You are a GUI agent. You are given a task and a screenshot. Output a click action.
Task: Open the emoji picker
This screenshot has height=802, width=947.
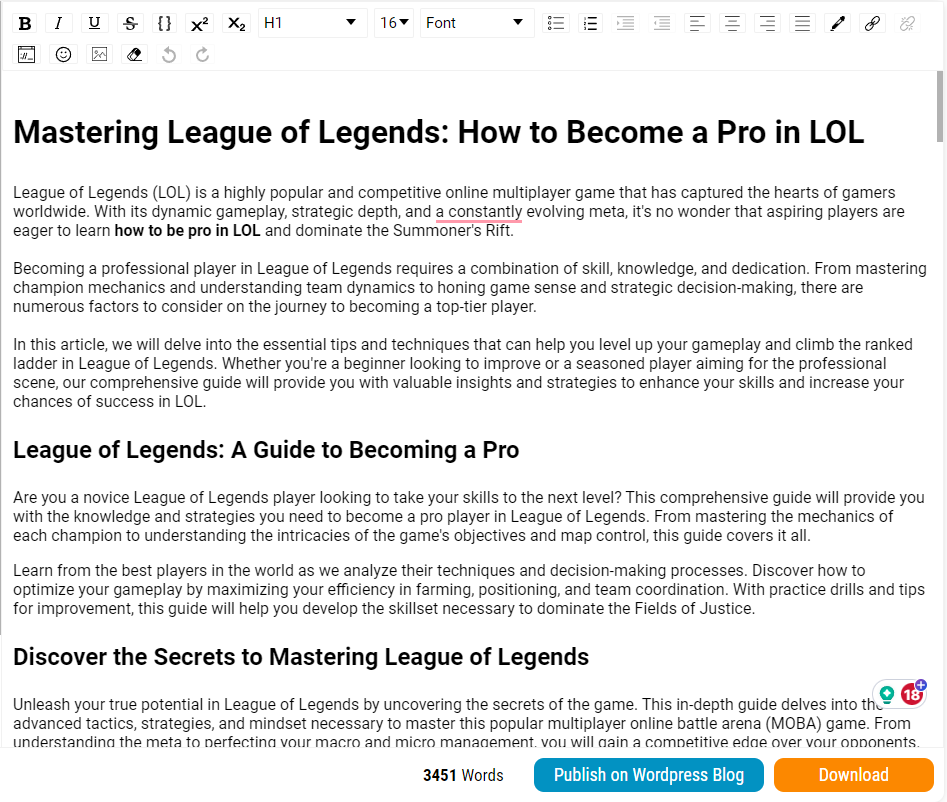(63, 55)
